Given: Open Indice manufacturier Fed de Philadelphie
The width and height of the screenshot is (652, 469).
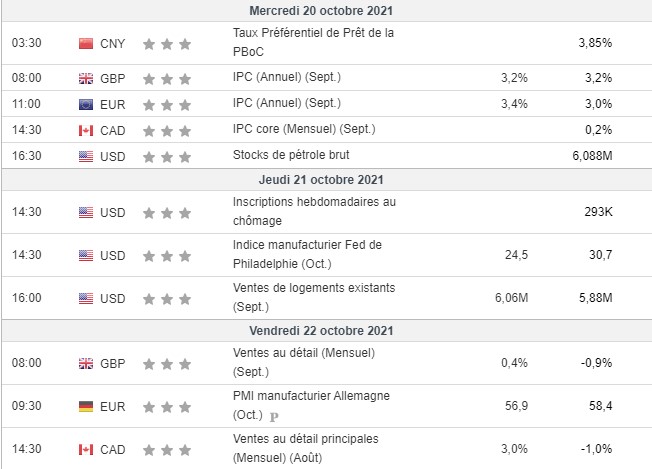Looking at the screenshot, I should pos(307,254).
